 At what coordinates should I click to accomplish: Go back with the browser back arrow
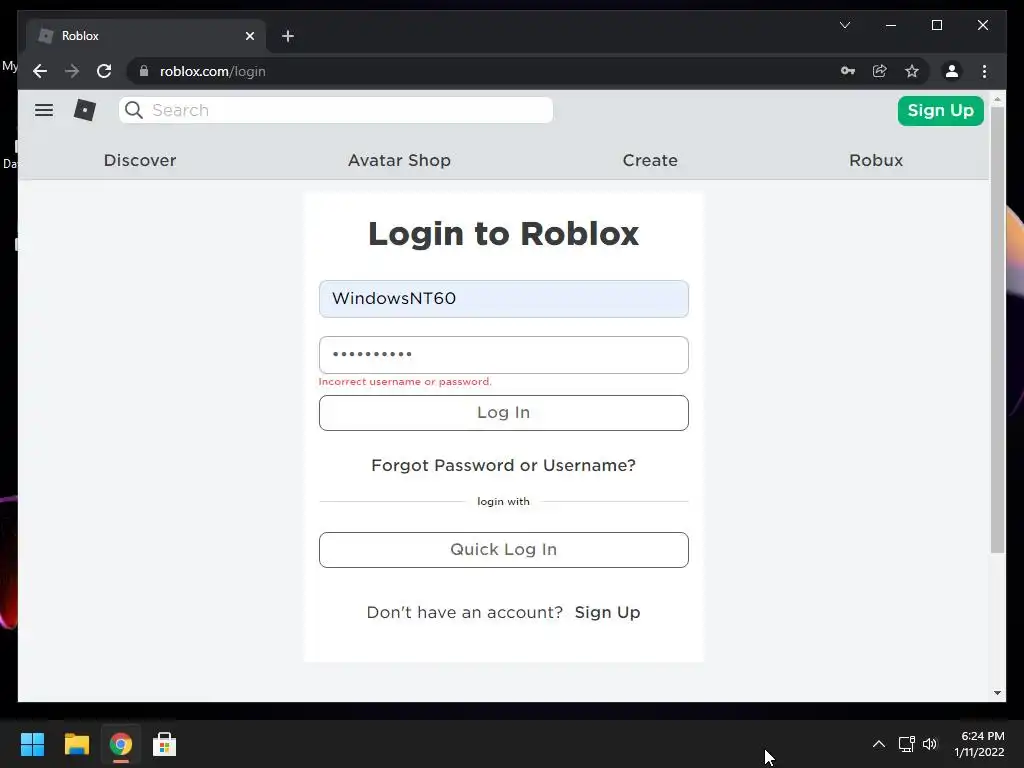click(40, 71)
